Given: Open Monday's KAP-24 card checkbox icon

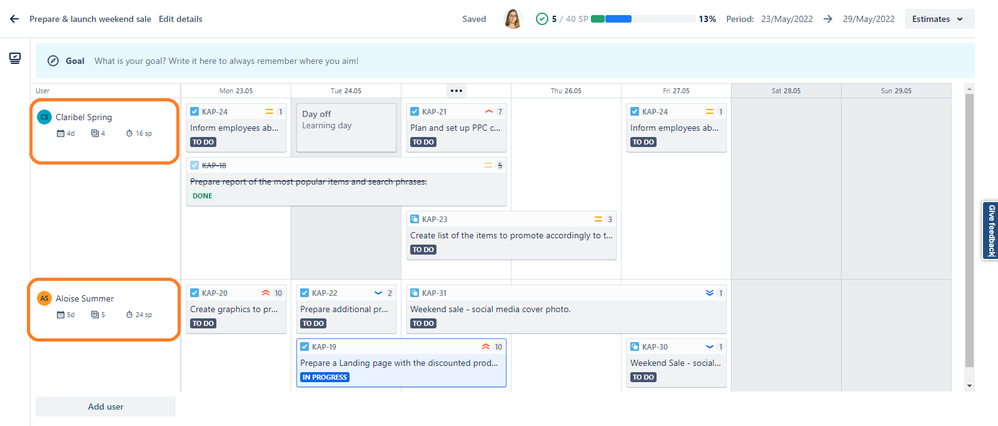Looking at the screenshot, I should [x=194, y=112].
